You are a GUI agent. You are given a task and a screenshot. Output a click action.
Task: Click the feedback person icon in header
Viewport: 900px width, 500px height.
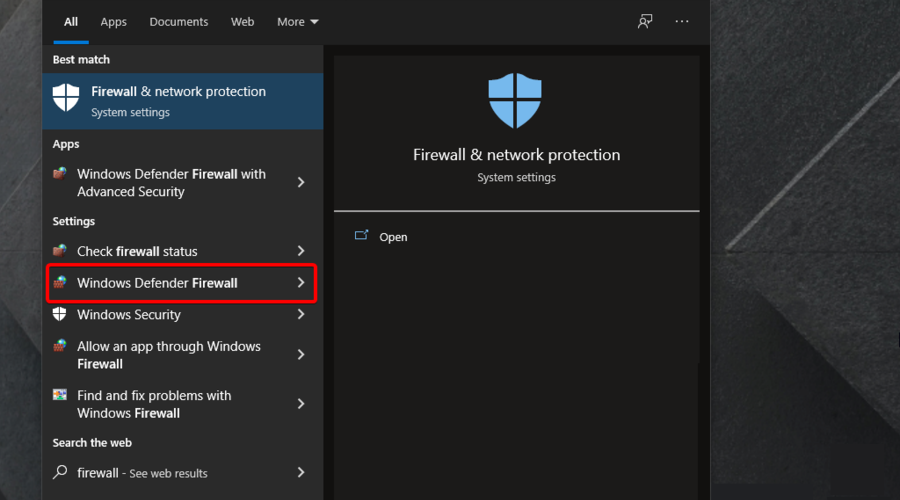(x=645, y=22)
